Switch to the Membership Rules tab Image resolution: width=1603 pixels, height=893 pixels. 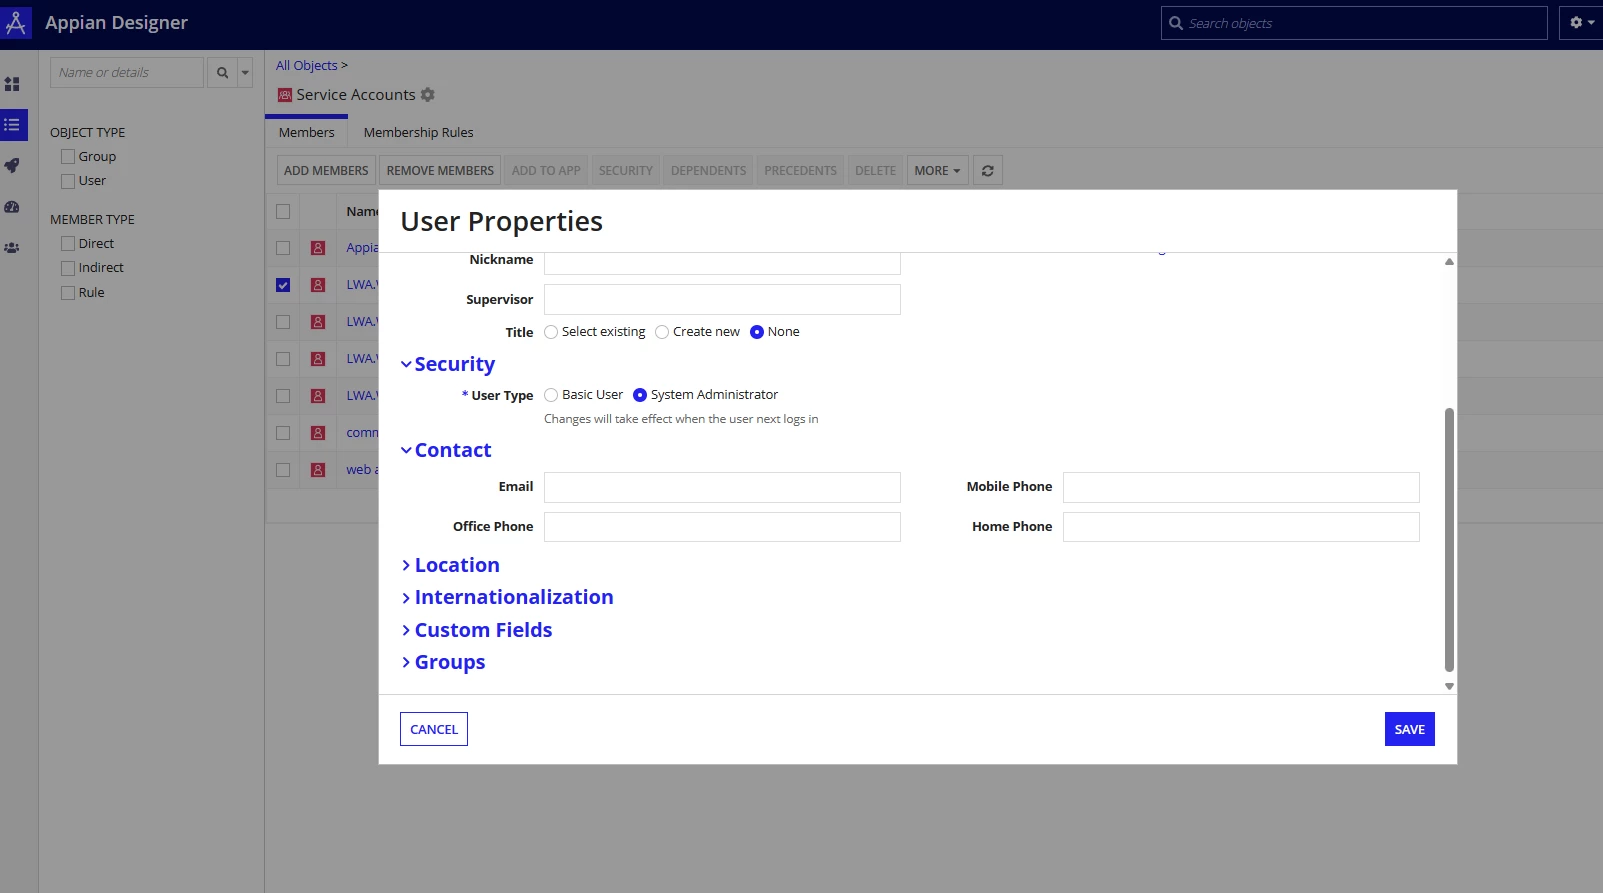[419, 132]
